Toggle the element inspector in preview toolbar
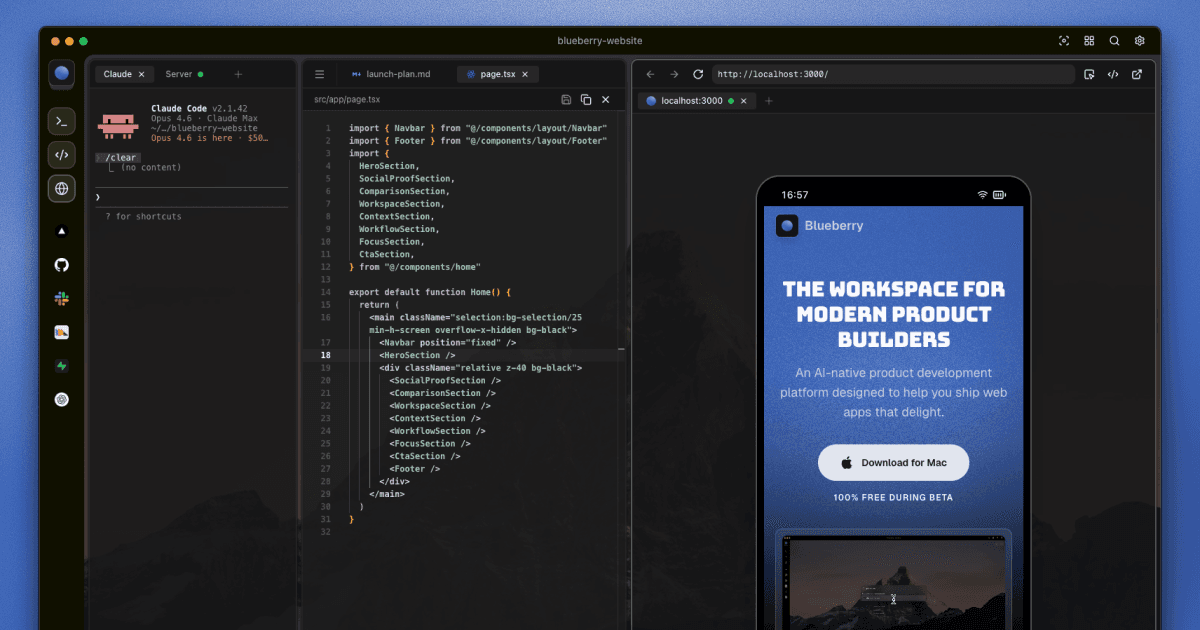 click(x=1089, y=74)
